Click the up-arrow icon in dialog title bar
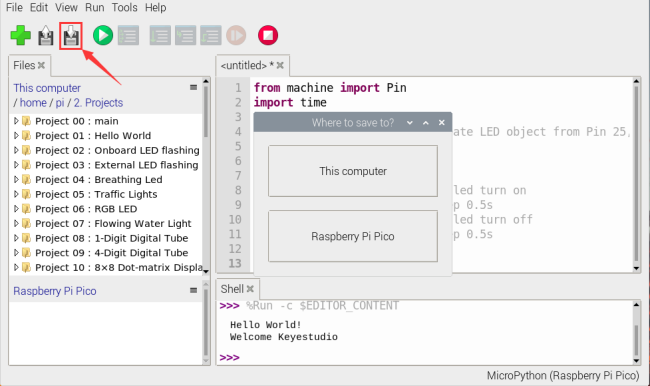The image size is (650, 386). (x=426, y=123)
